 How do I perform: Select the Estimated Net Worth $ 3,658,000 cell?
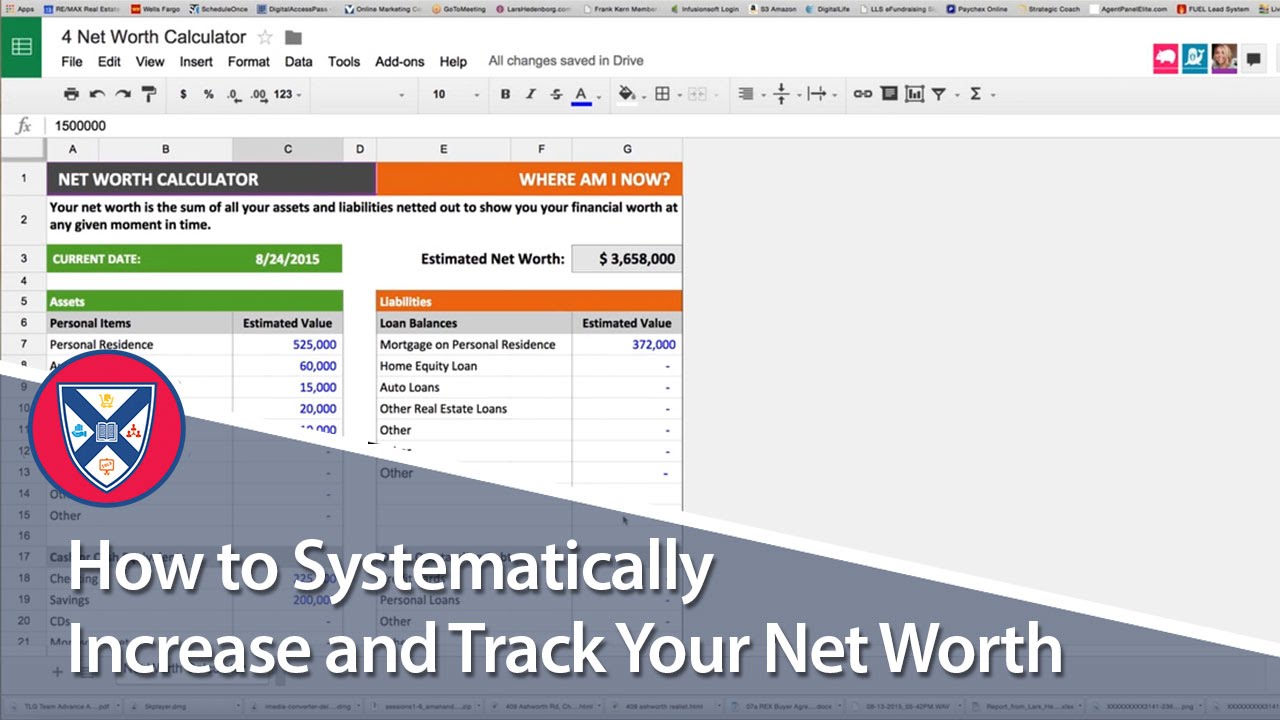click(x=627, y=258)
